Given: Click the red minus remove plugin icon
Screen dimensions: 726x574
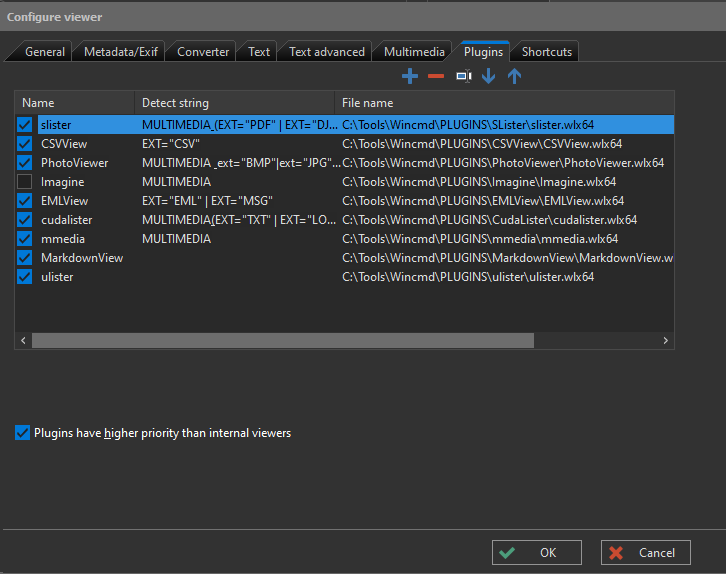Looking at the screenshot, I should (436, 76).
